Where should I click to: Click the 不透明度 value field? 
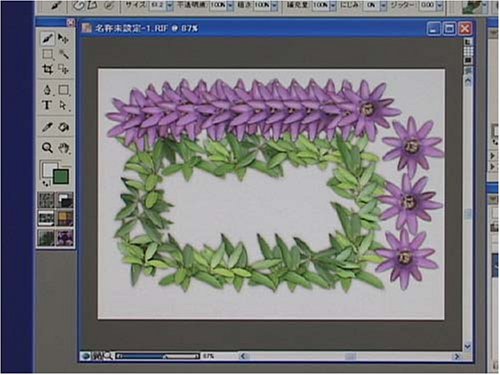pos(218,5)
